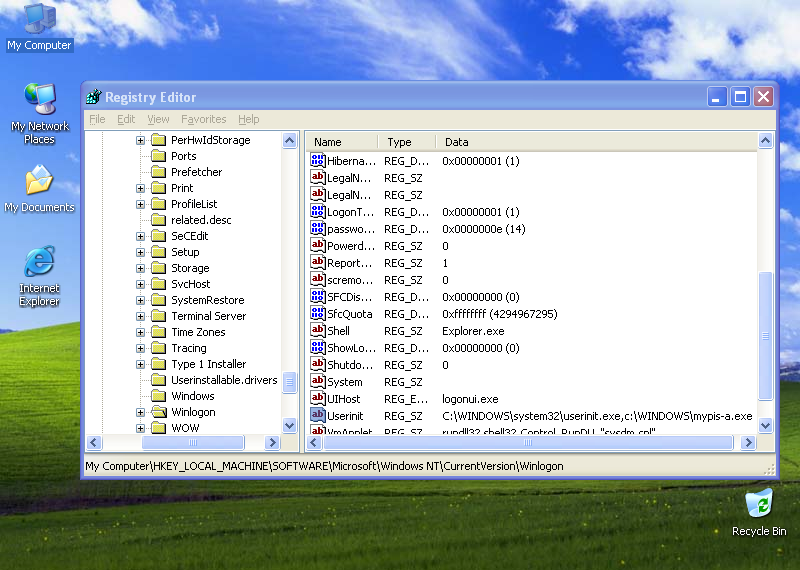The width and height of the screenshot is (800, 570).
Task: Click the UIHost value icon
Action: tap(317, 399)
